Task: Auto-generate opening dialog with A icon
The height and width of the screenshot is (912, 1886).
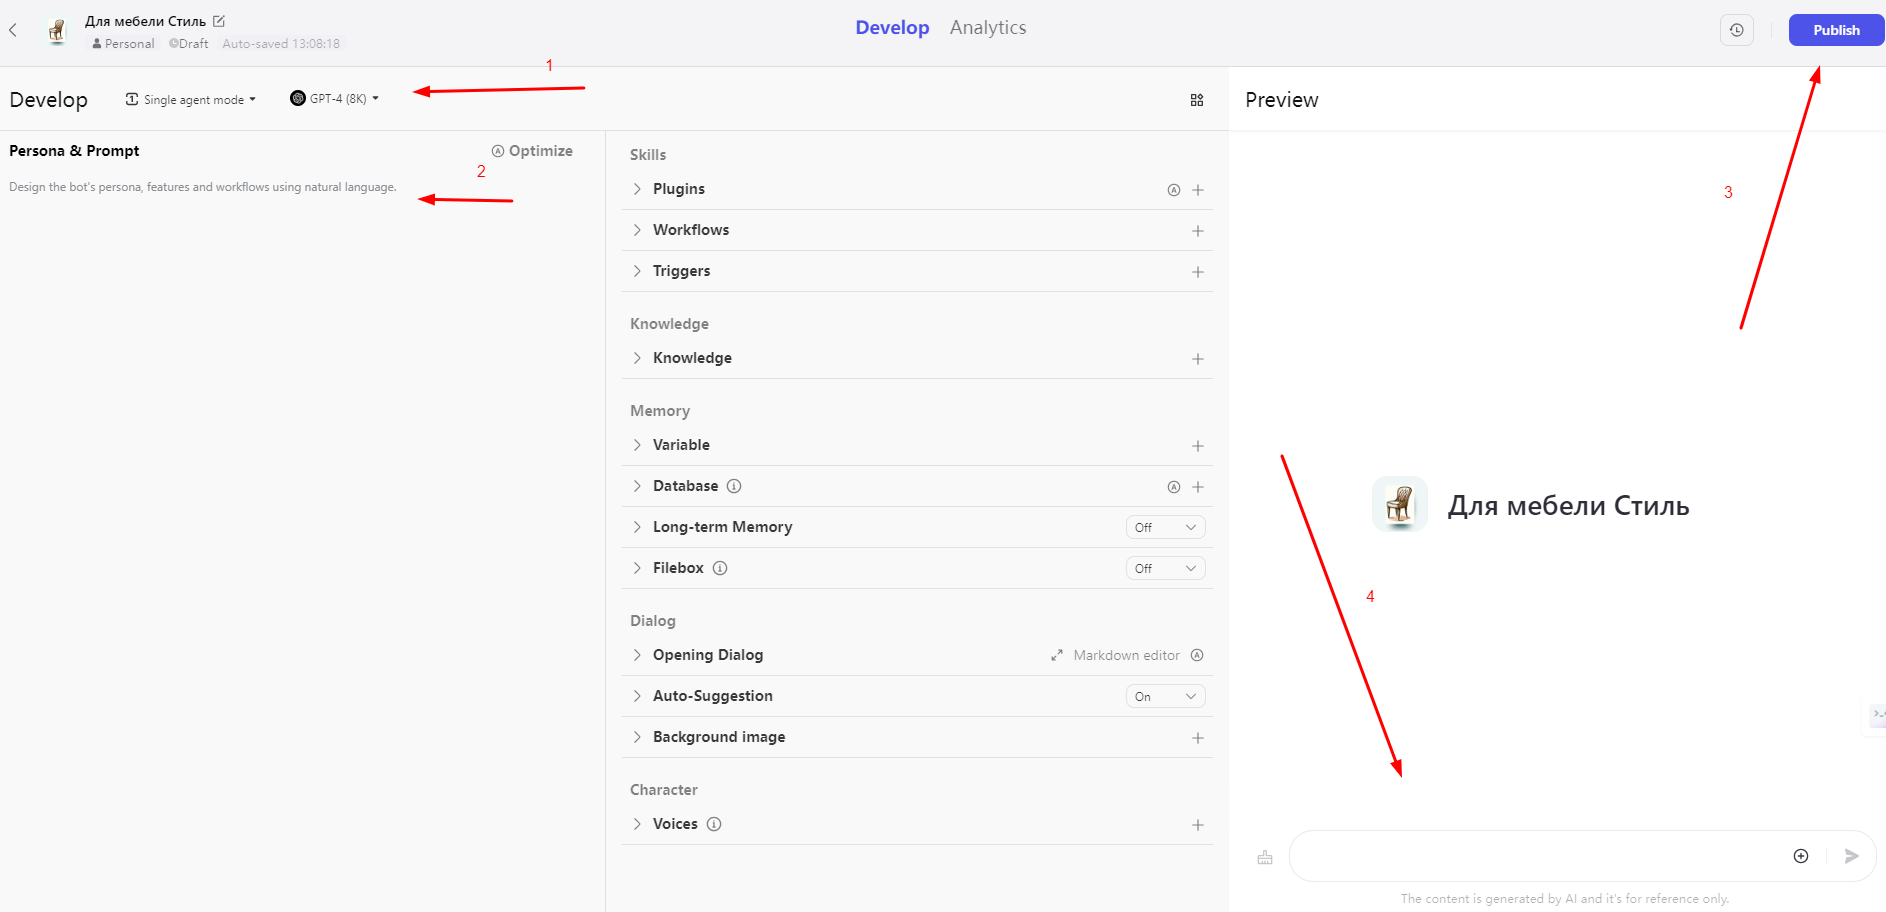Action: pos(1197,655)
